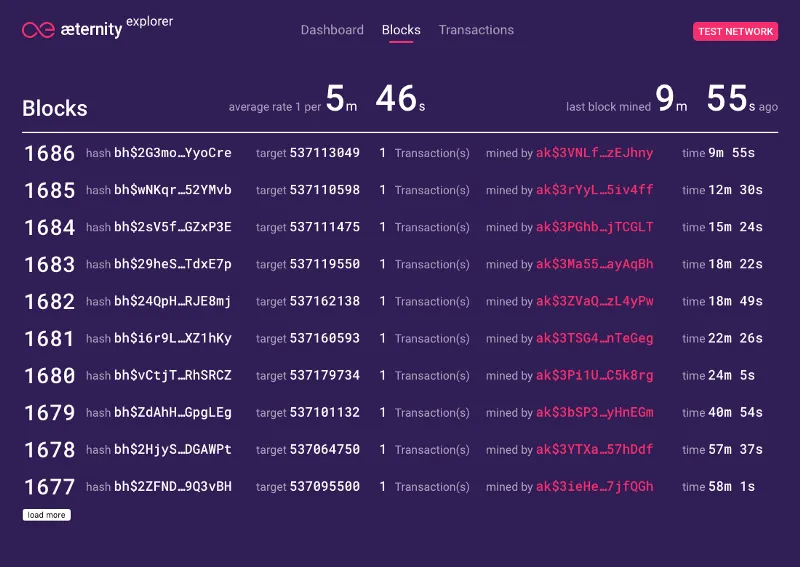This screenshot has width=800, height=567.
Task: Open miner address ak$3Ma55…ayAqBh
Action: click(594, 264)
